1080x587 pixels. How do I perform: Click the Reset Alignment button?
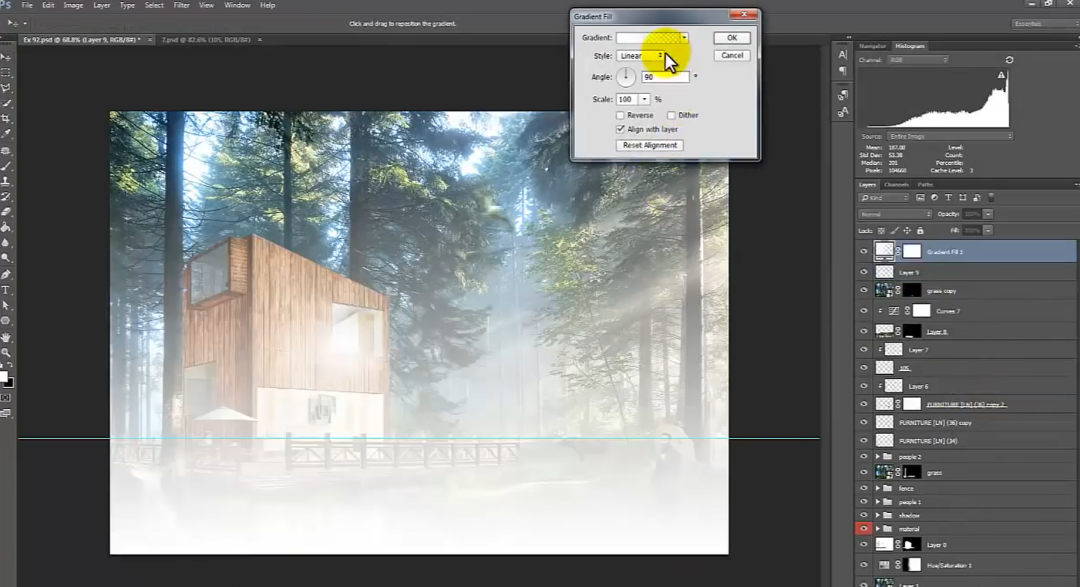click(650, 145)
